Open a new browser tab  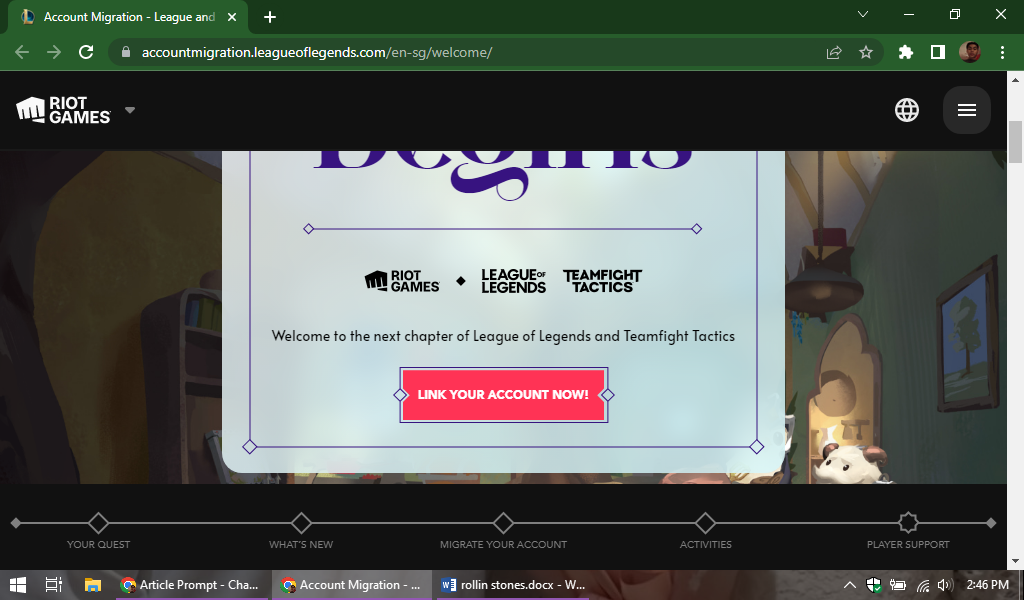[270, 17]
